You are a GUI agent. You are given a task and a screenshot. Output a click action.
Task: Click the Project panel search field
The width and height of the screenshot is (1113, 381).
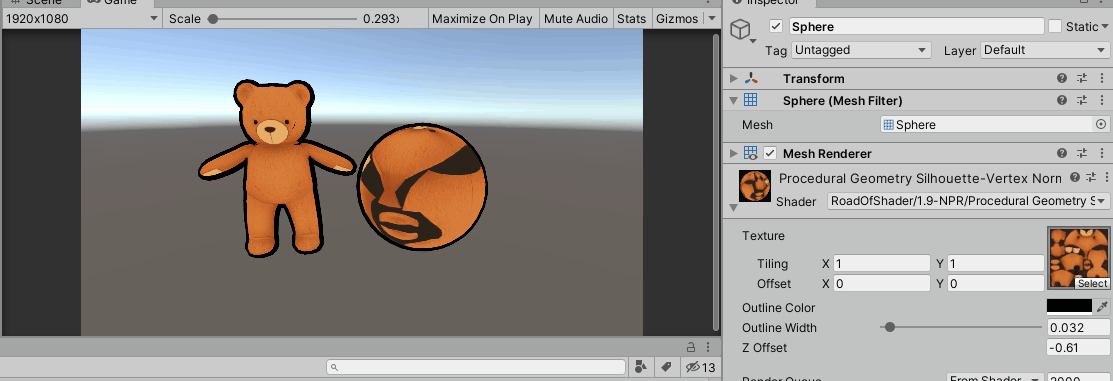click(x=476, y=367)
